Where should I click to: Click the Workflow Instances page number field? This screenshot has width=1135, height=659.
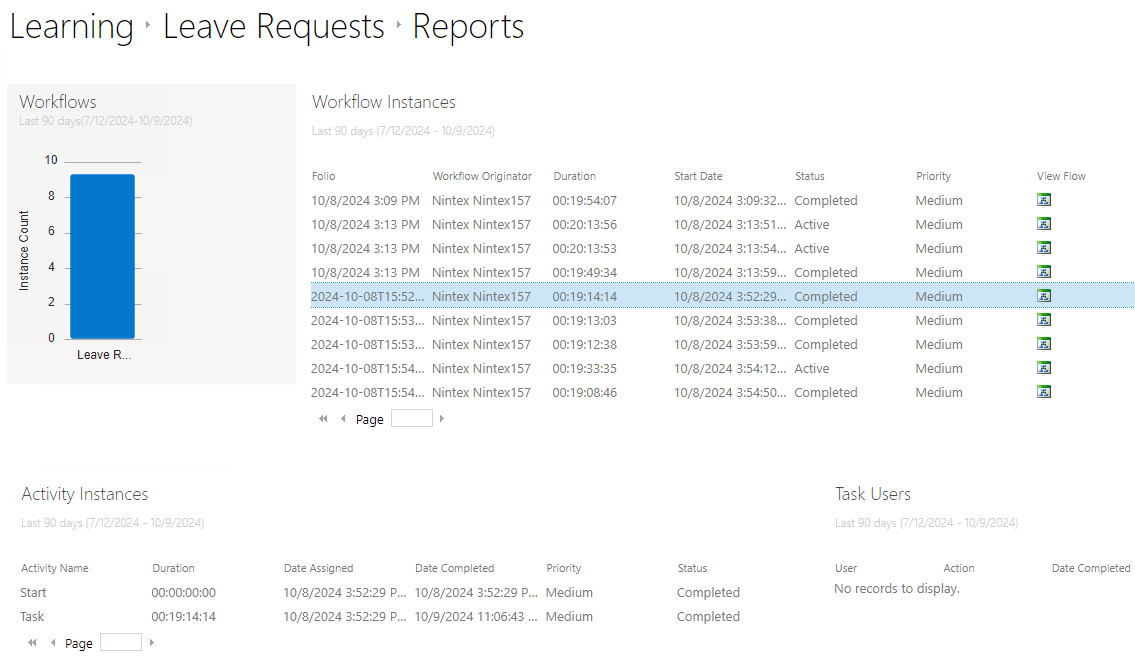point(412,419)
